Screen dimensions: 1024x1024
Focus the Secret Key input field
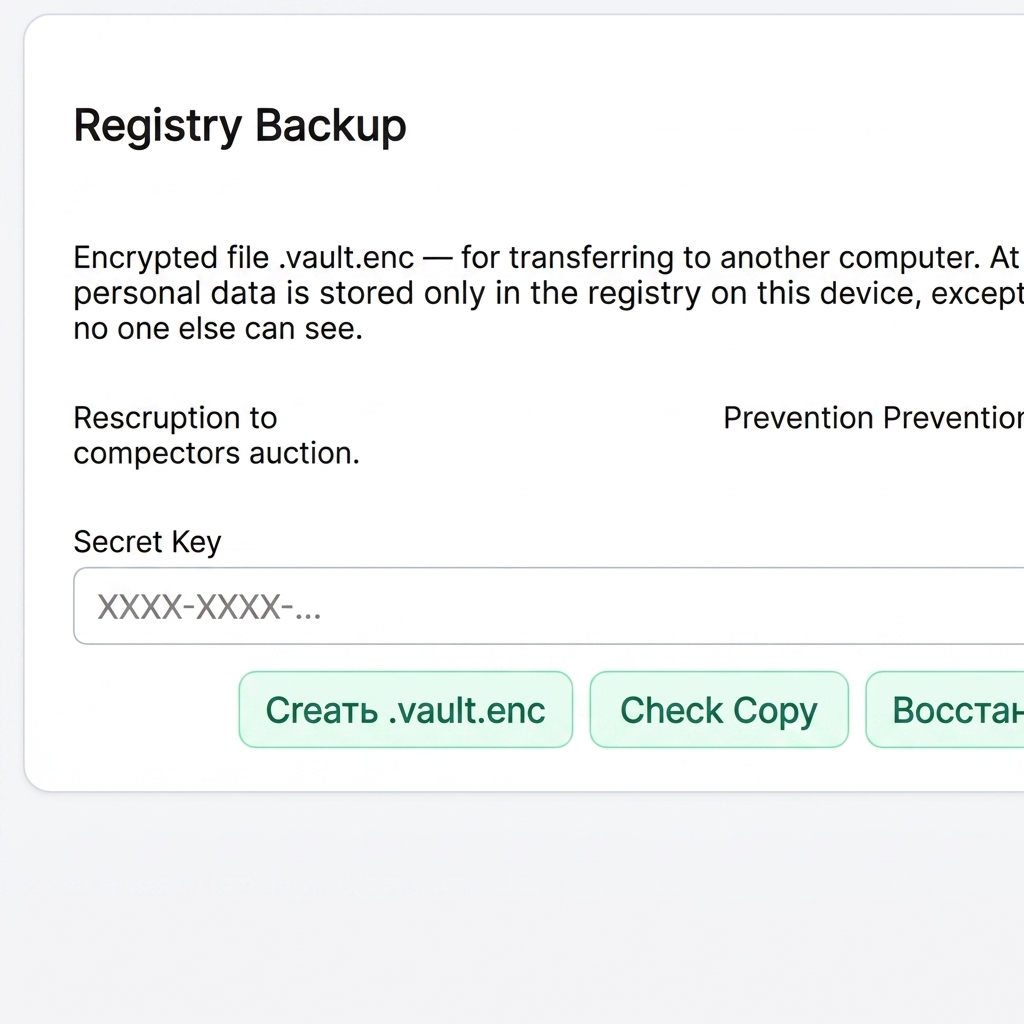pyautogui.click(x=549, y=606)
